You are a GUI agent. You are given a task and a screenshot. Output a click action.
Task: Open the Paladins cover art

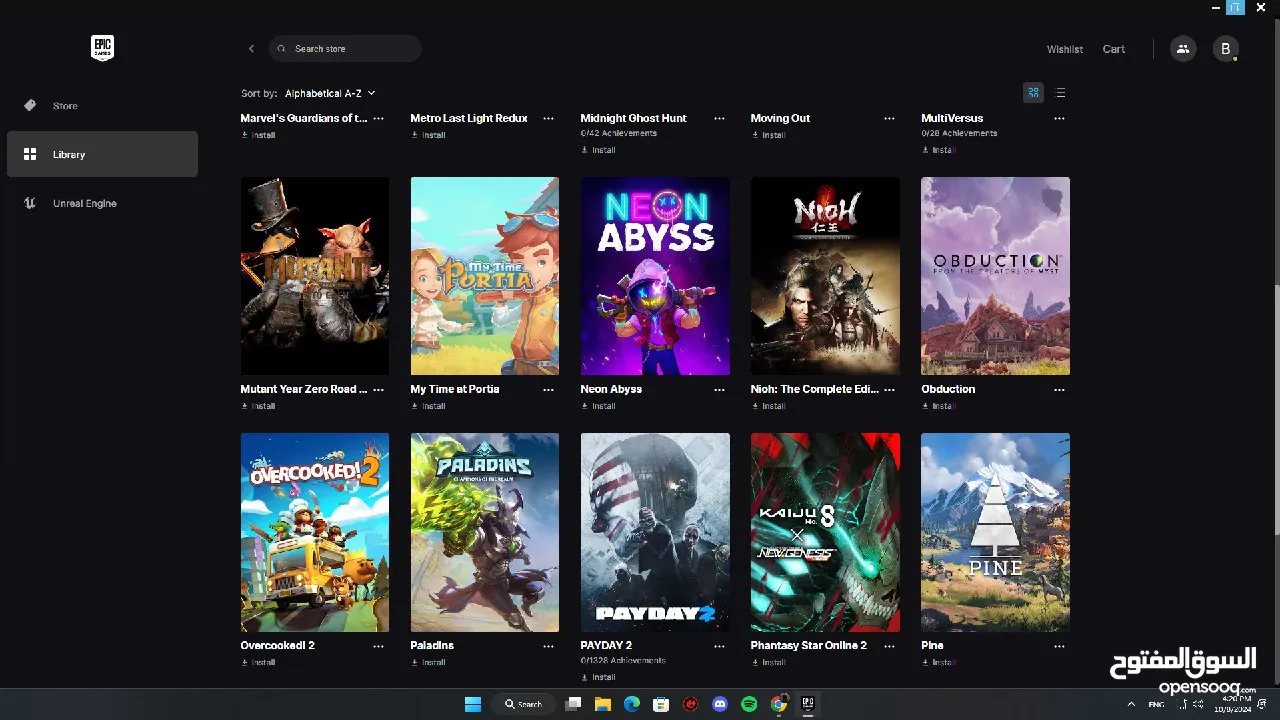[x=485, y=532]
